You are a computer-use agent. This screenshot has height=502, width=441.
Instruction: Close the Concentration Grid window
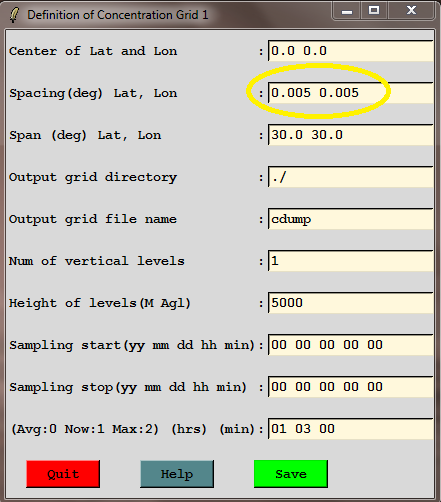412,11
